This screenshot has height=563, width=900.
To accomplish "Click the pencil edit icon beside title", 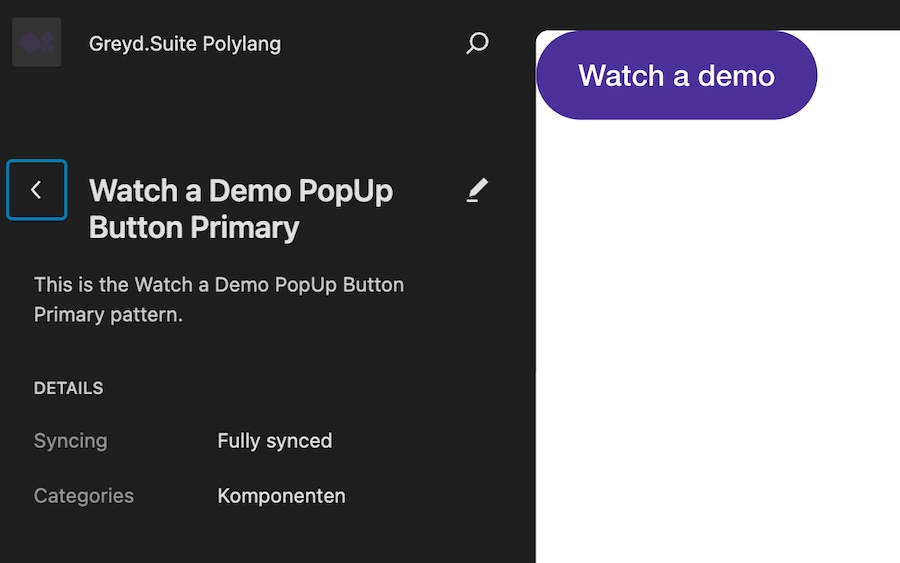I will click(x=478, y=190).
